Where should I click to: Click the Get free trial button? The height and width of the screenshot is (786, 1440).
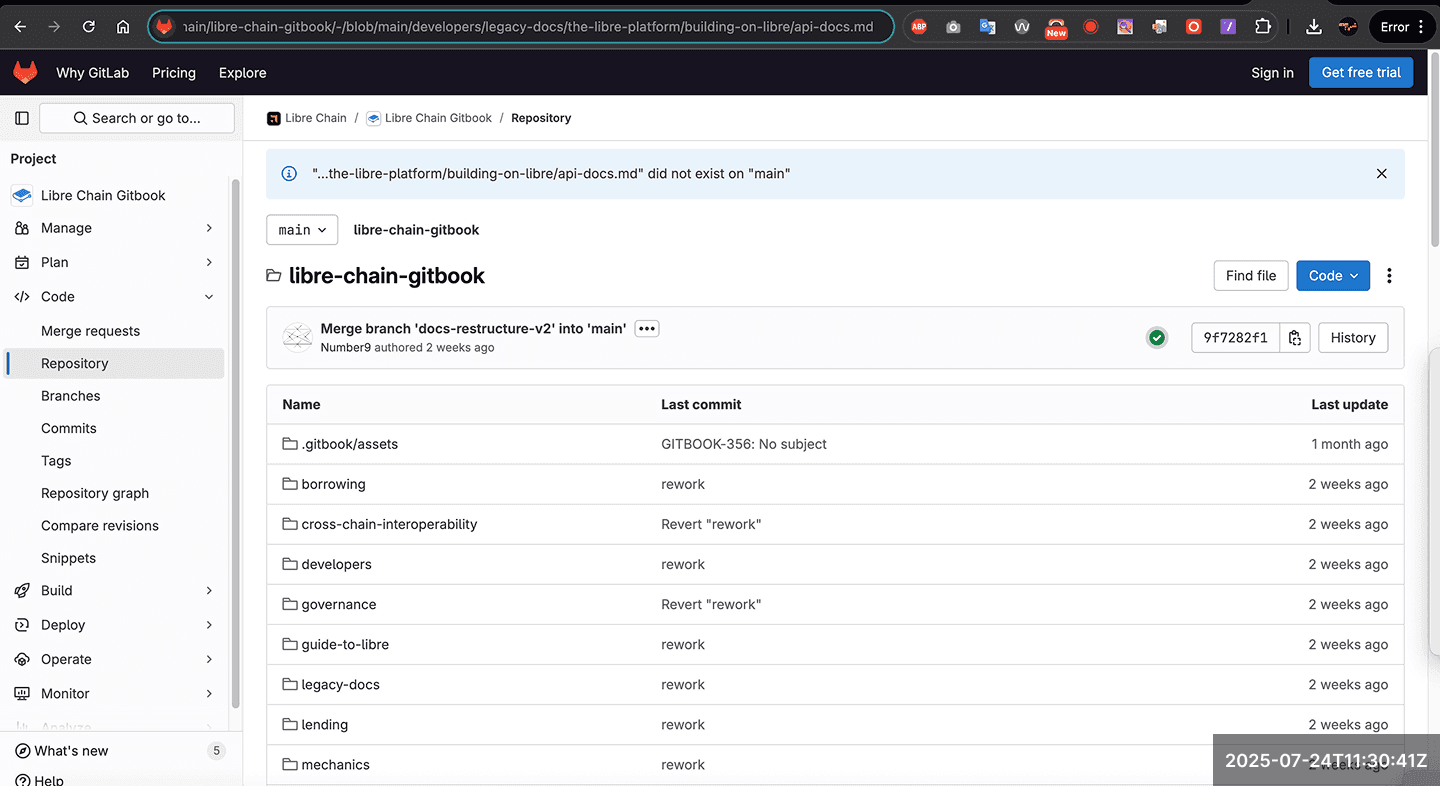(x=1361, y=72)
